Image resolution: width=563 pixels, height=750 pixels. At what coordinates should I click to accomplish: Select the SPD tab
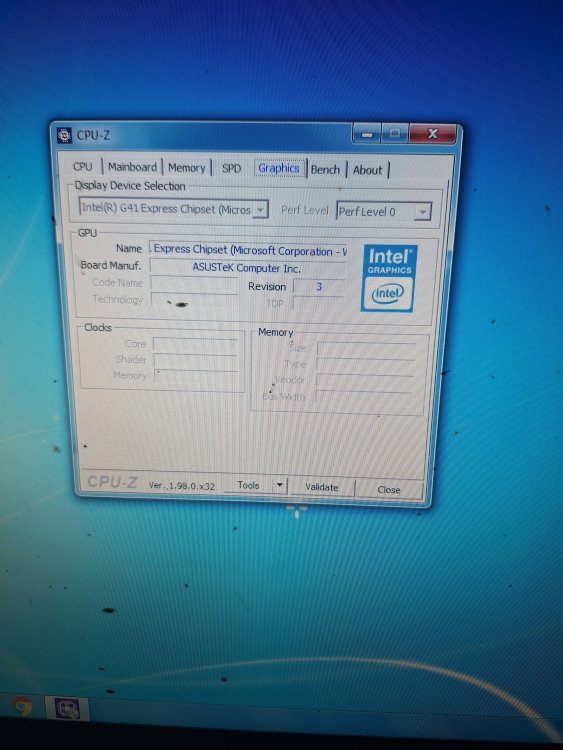[231, 168]
